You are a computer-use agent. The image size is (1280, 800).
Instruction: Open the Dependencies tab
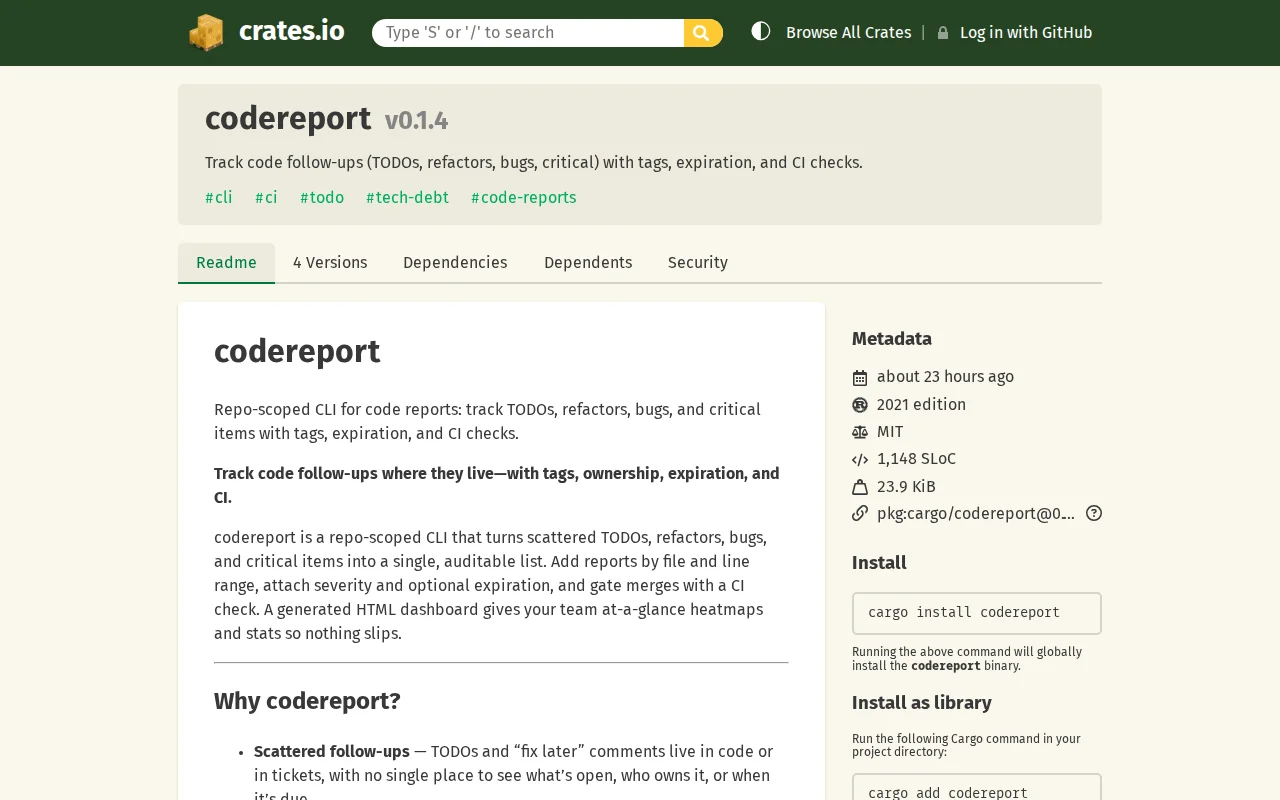point(455,263)
